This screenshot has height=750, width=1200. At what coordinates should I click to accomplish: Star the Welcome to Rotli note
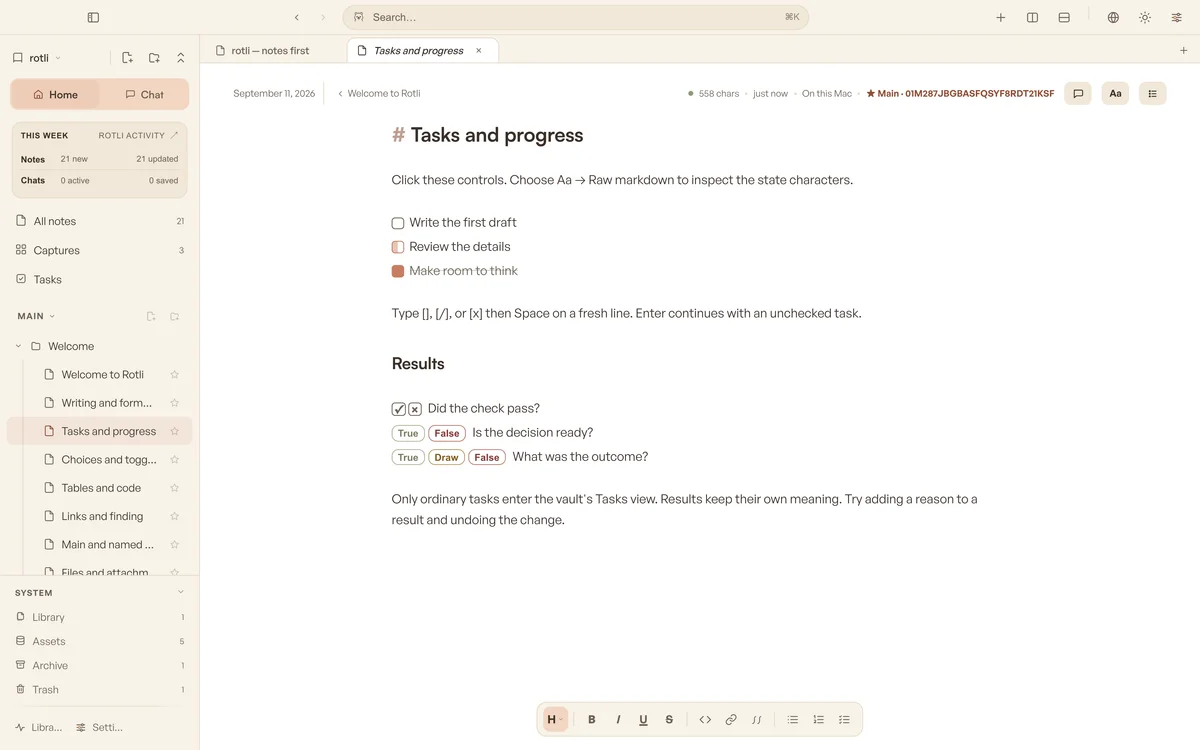click(174, 374)
